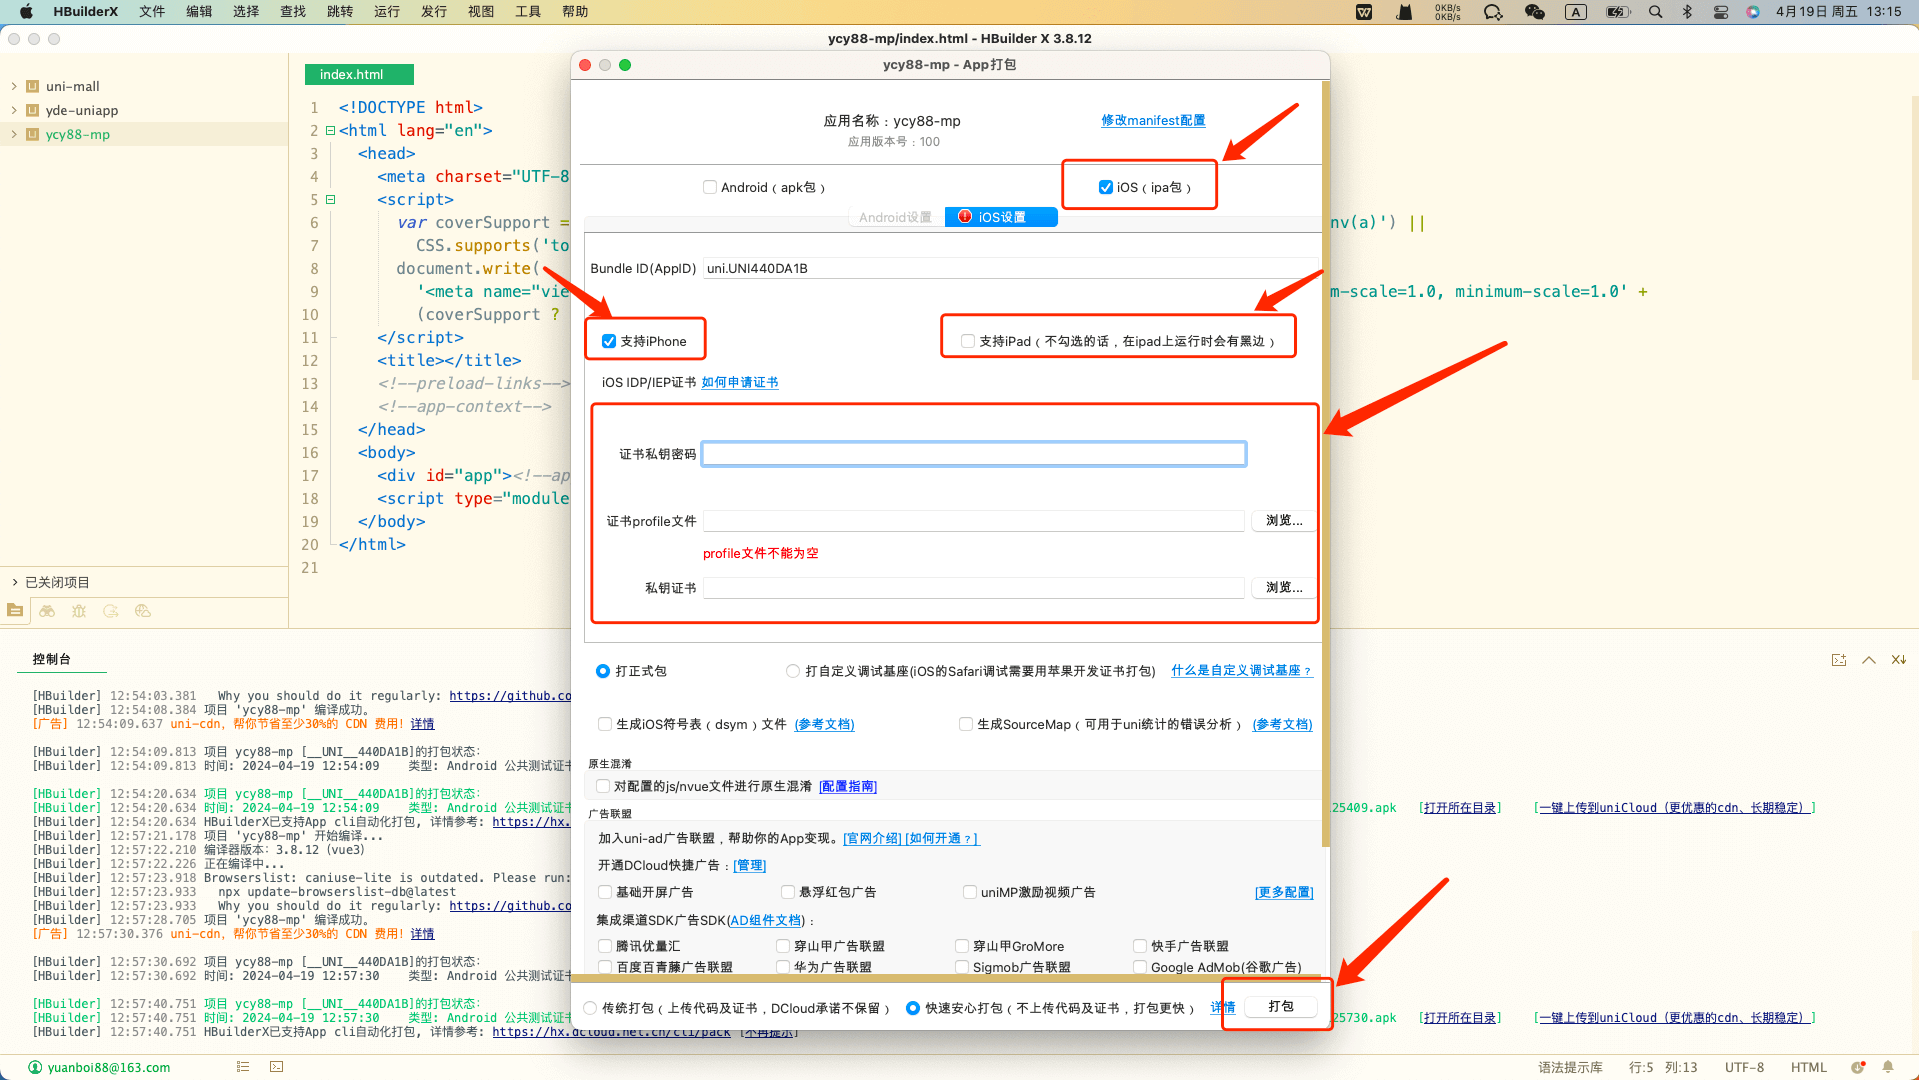This screenshot has width=1919, height=1080.
Task: Expand the yde-uniapp project folder
Action: pos(14,110)
